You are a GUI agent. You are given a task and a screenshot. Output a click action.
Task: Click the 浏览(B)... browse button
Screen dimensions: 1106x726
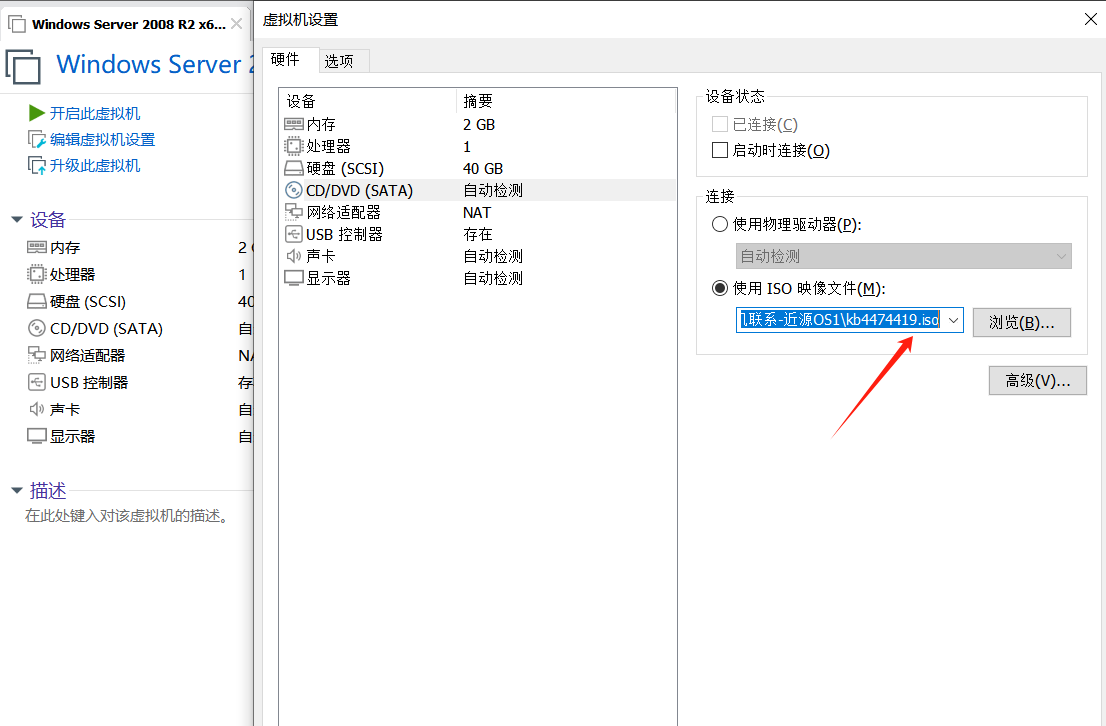coord(1021,322)
